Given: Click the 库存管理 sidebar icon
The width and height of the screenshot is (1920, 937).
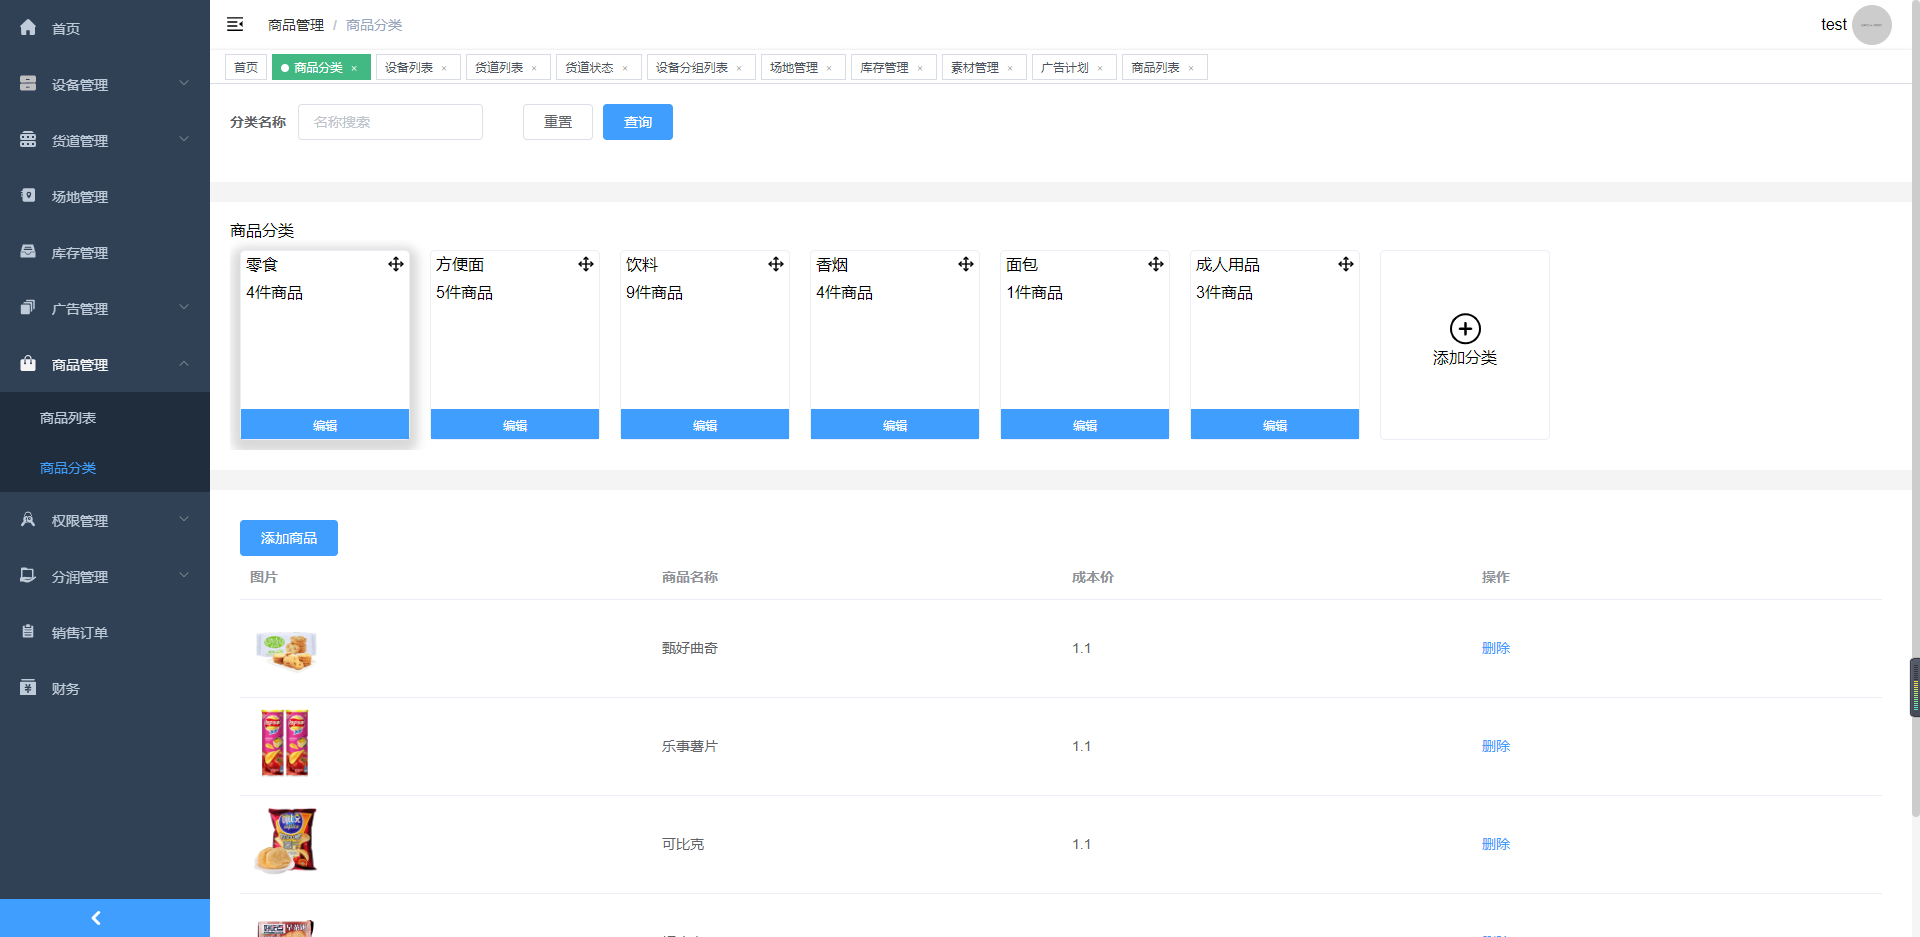Looking at the screenshot, I should pos(28,252).
